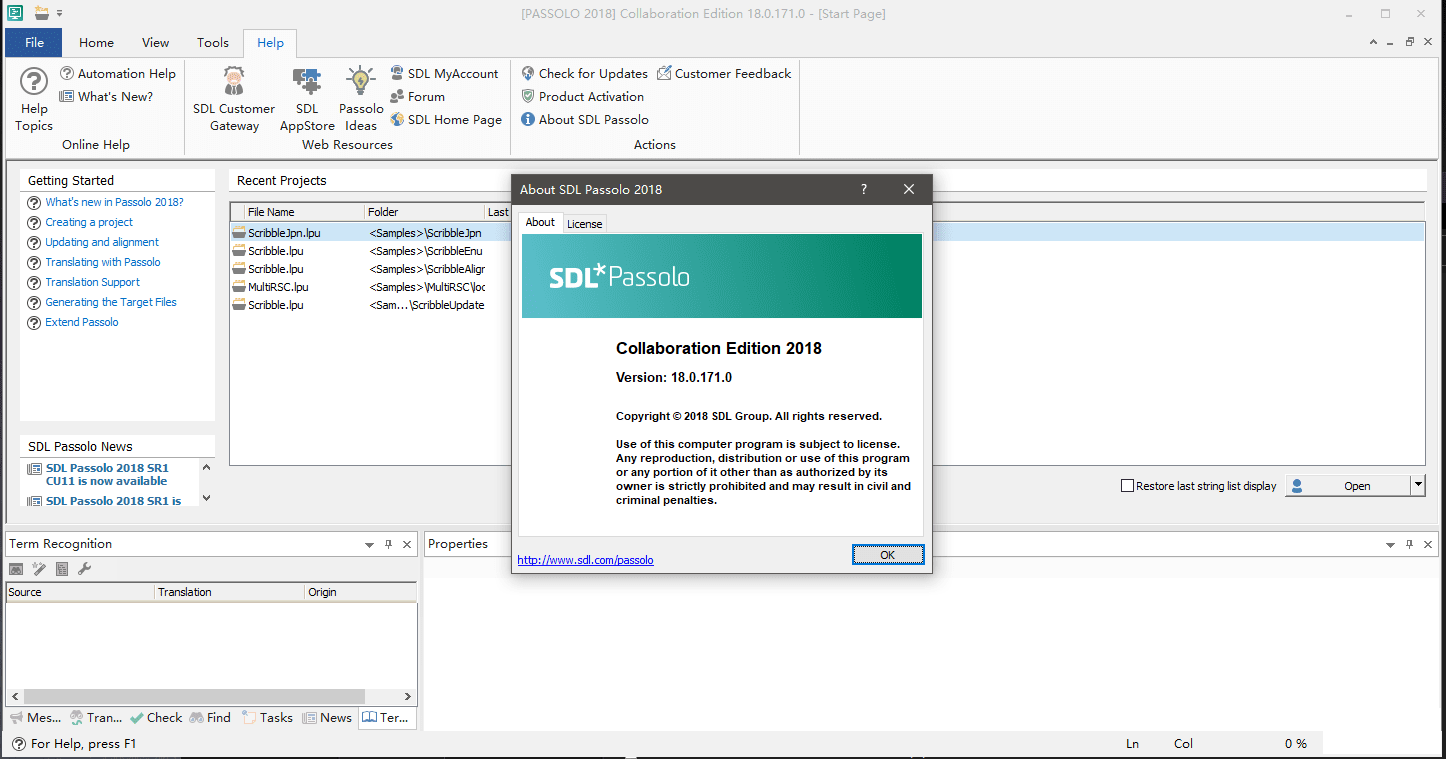Switch to the News bottom tab
The width and height of the screenshot is (1446, 759).
click(x=327, y=717)
